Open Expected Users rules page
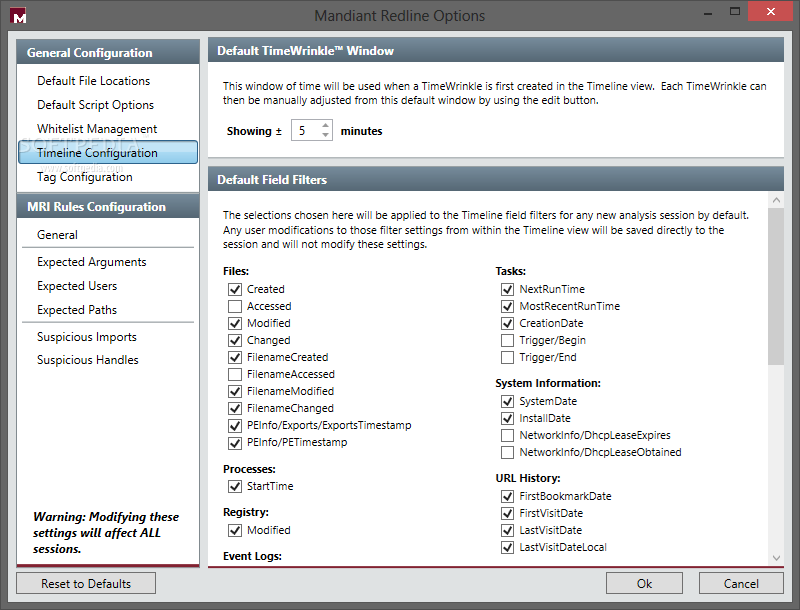This screenshot has width=800, height=610. 77,286
